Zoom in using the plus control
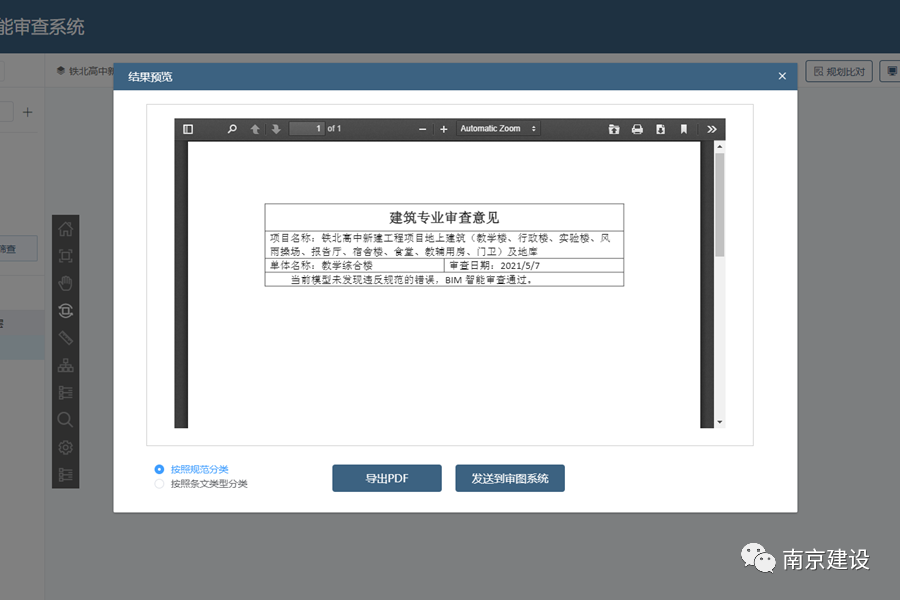Image resolution: width=900 pixels, height=600 pixels. [x=443, y=129]
